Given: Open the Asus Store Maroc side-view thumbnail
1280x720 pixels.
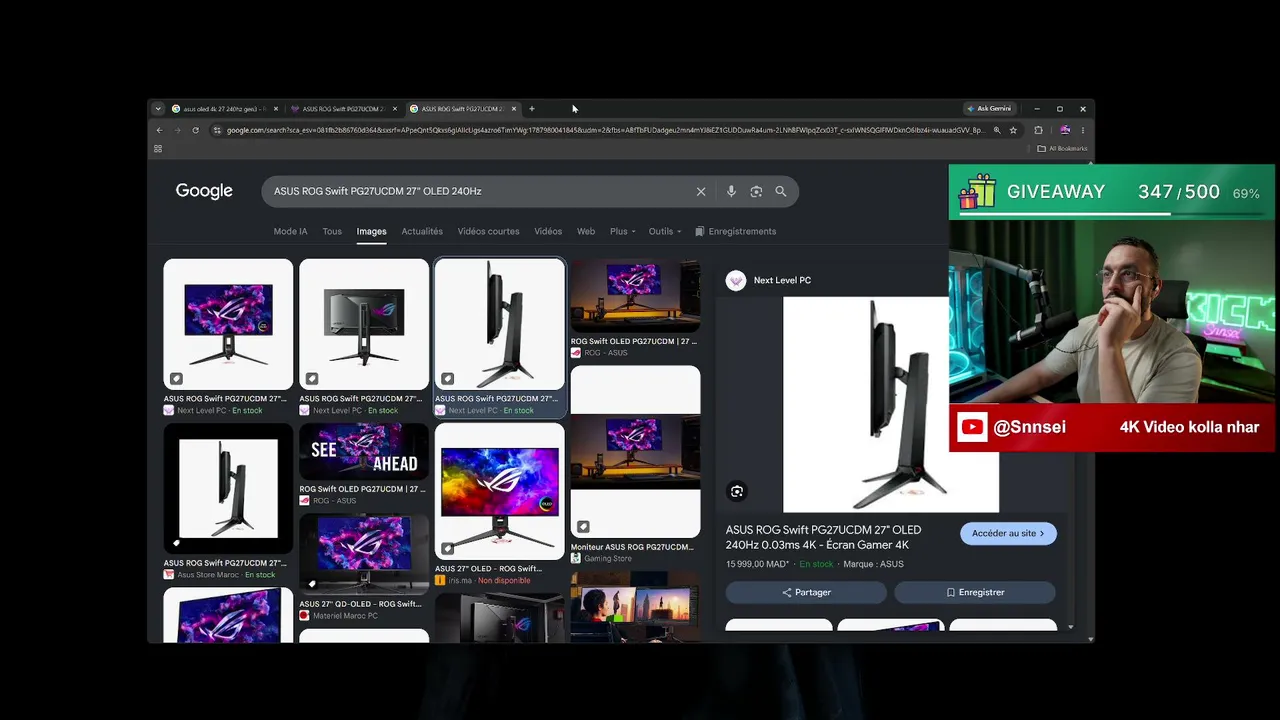Looking at the screenshot, I should pyautogui.click(x=228, y=488).
